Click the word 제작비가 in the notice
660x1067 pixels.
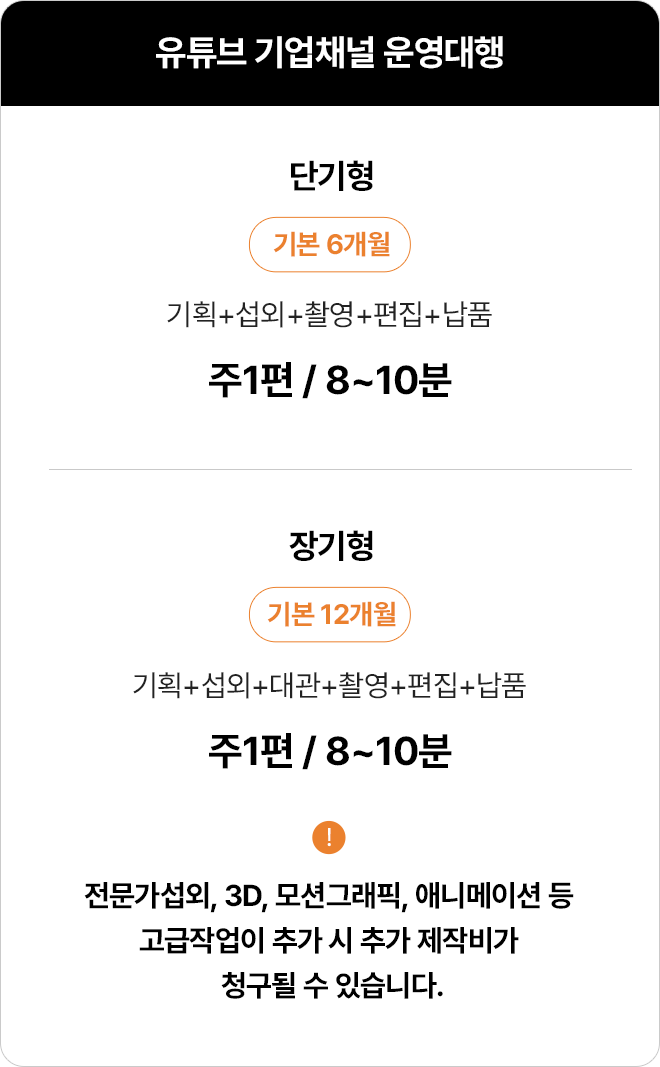click(468, 940)
